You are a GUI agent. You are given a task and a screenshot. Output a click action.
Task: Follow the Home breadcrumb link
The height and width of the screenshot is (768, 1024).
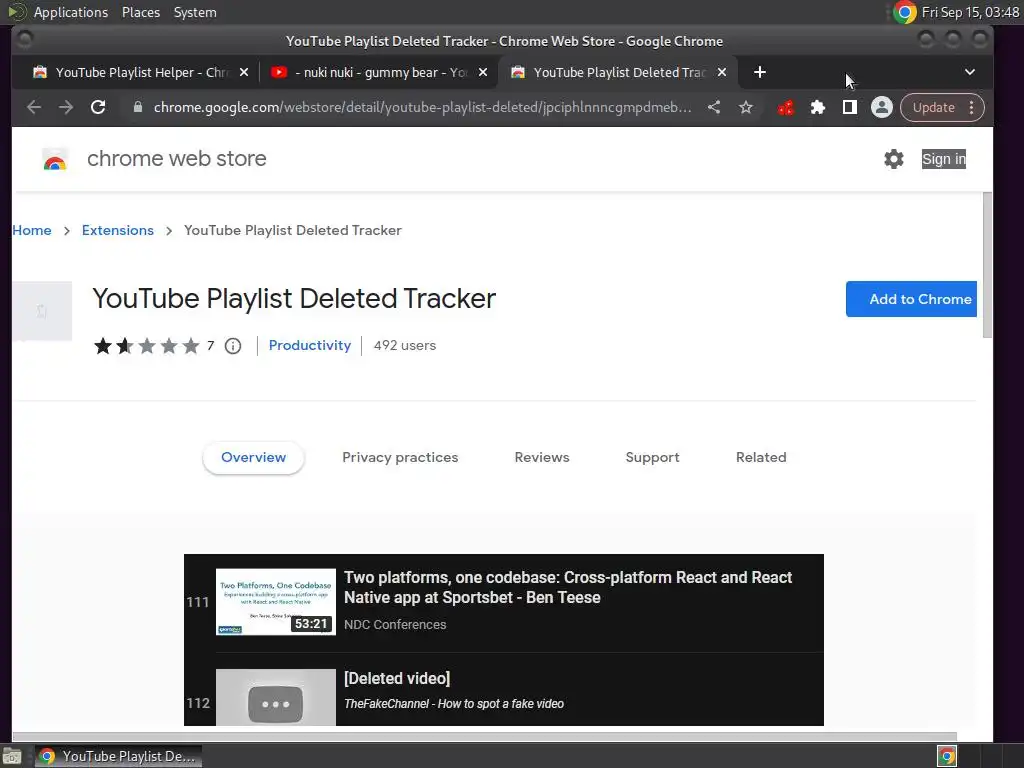tap(31, 230)
